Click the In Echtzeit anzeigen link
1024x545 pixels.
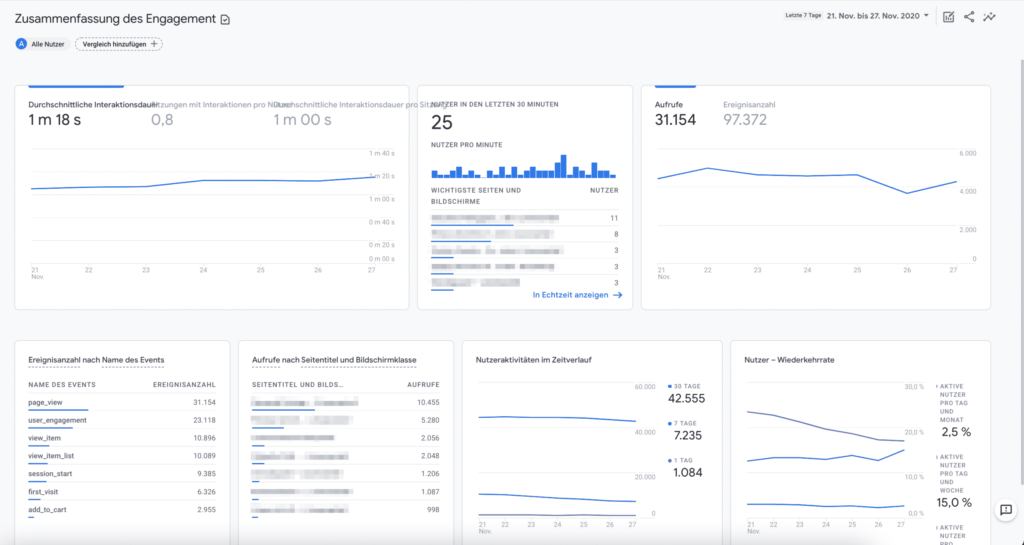coord(570,295)
